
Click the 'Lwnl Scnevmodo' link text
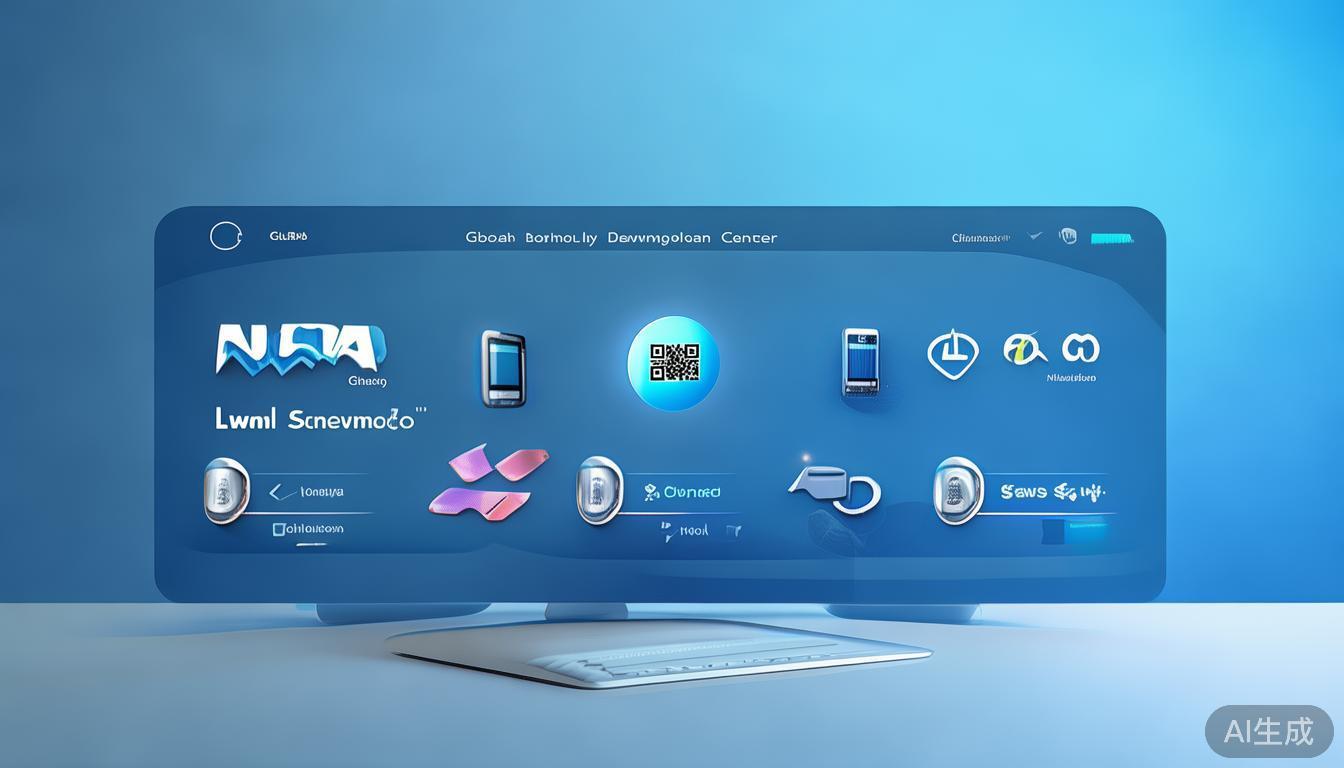tap(320, 418)
